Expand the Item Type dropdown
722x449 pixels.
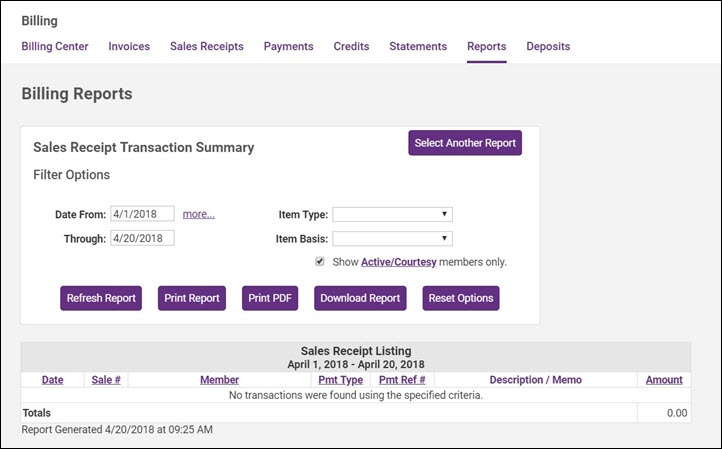[x=392, y=214]
